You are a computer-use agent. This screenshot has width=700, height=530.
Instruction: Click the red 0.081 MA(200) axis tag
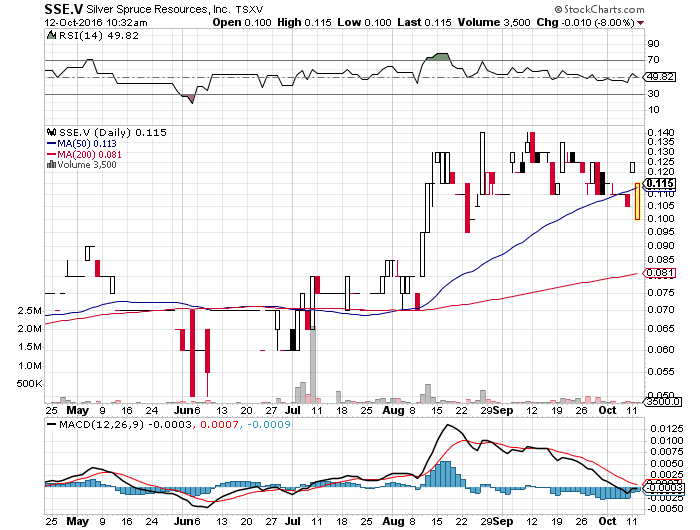[x=659, y=272]
